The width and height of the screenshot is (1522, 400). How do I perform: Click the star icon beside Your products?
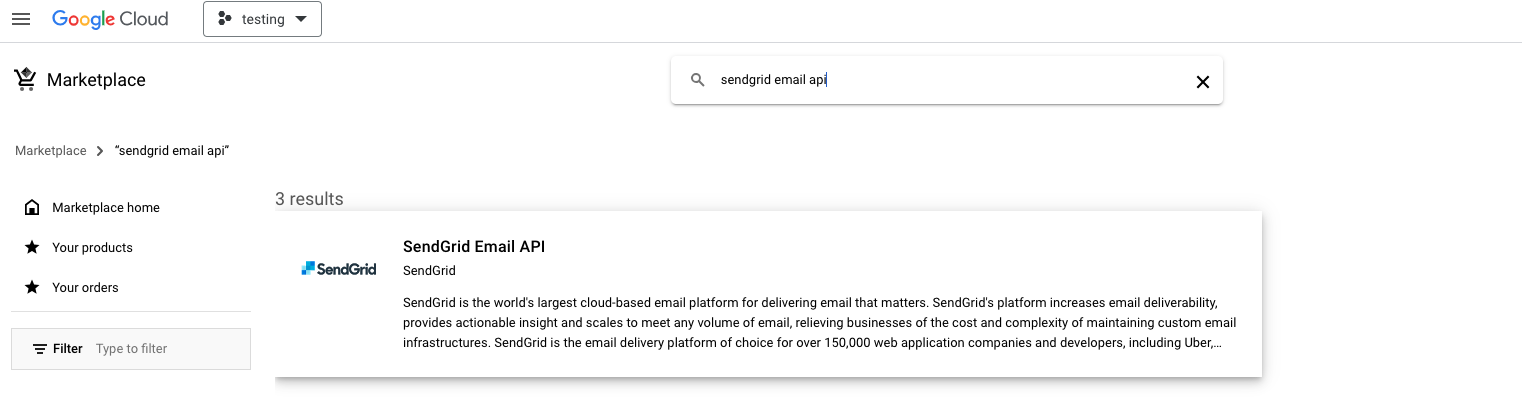tap(32, 247)
